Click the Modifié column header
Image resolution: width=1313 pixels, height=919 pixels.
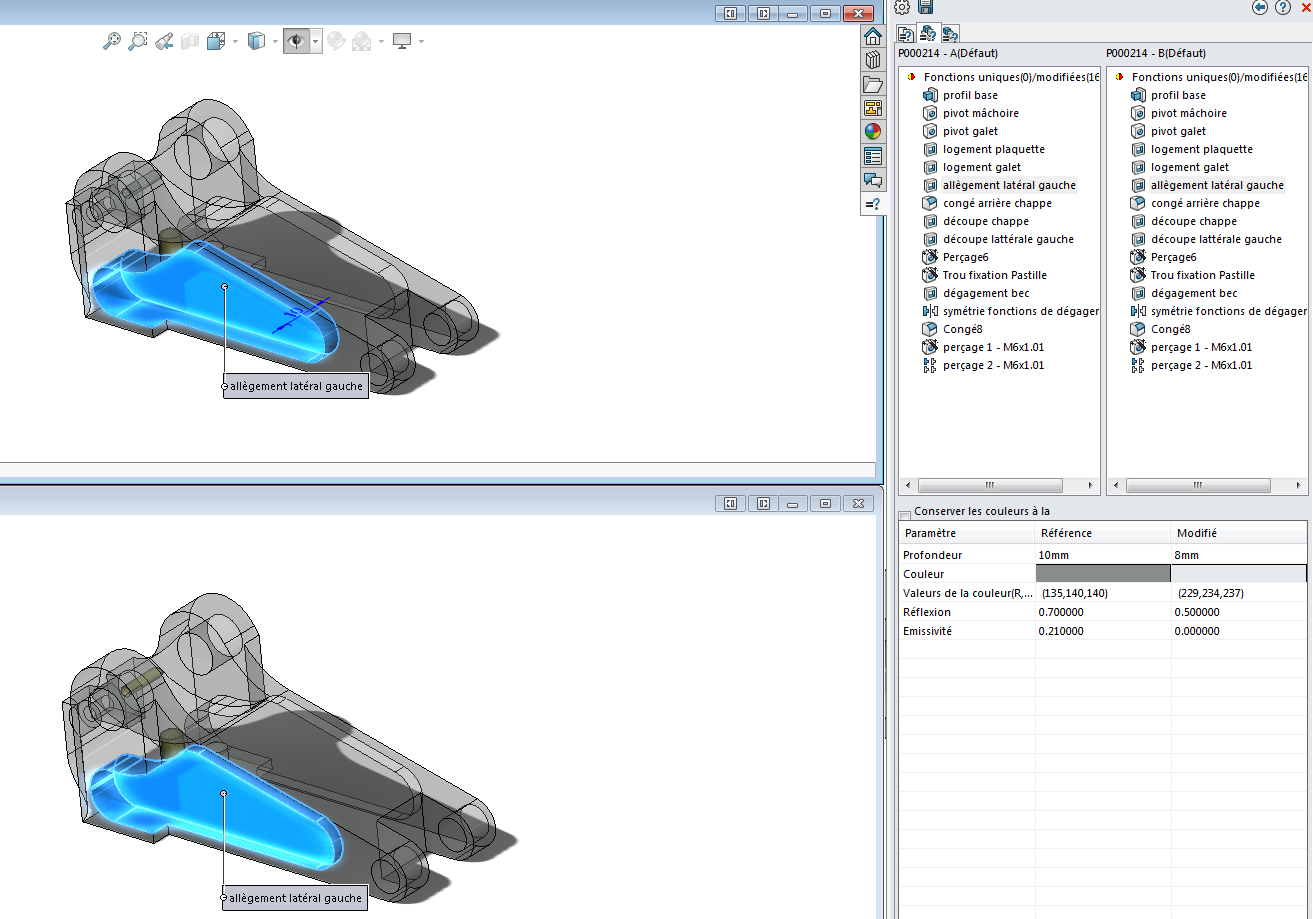pos(1239,533)
